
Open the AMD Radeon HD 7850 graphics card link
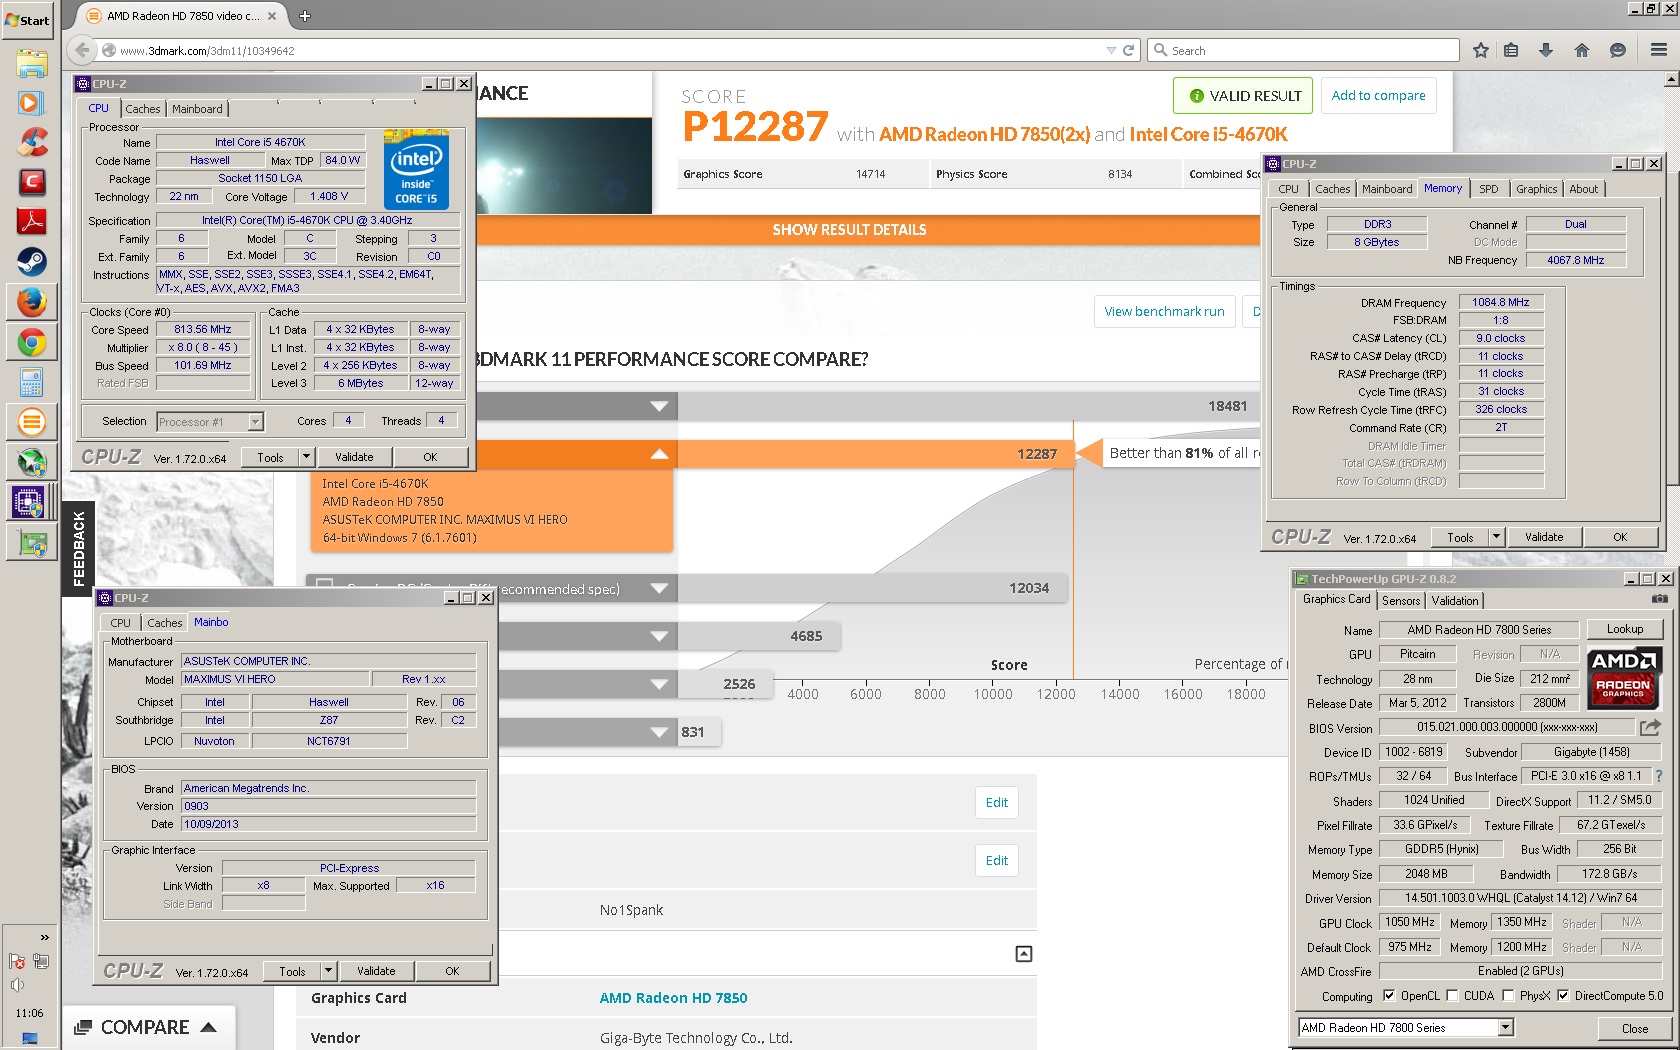pos(674,998)
